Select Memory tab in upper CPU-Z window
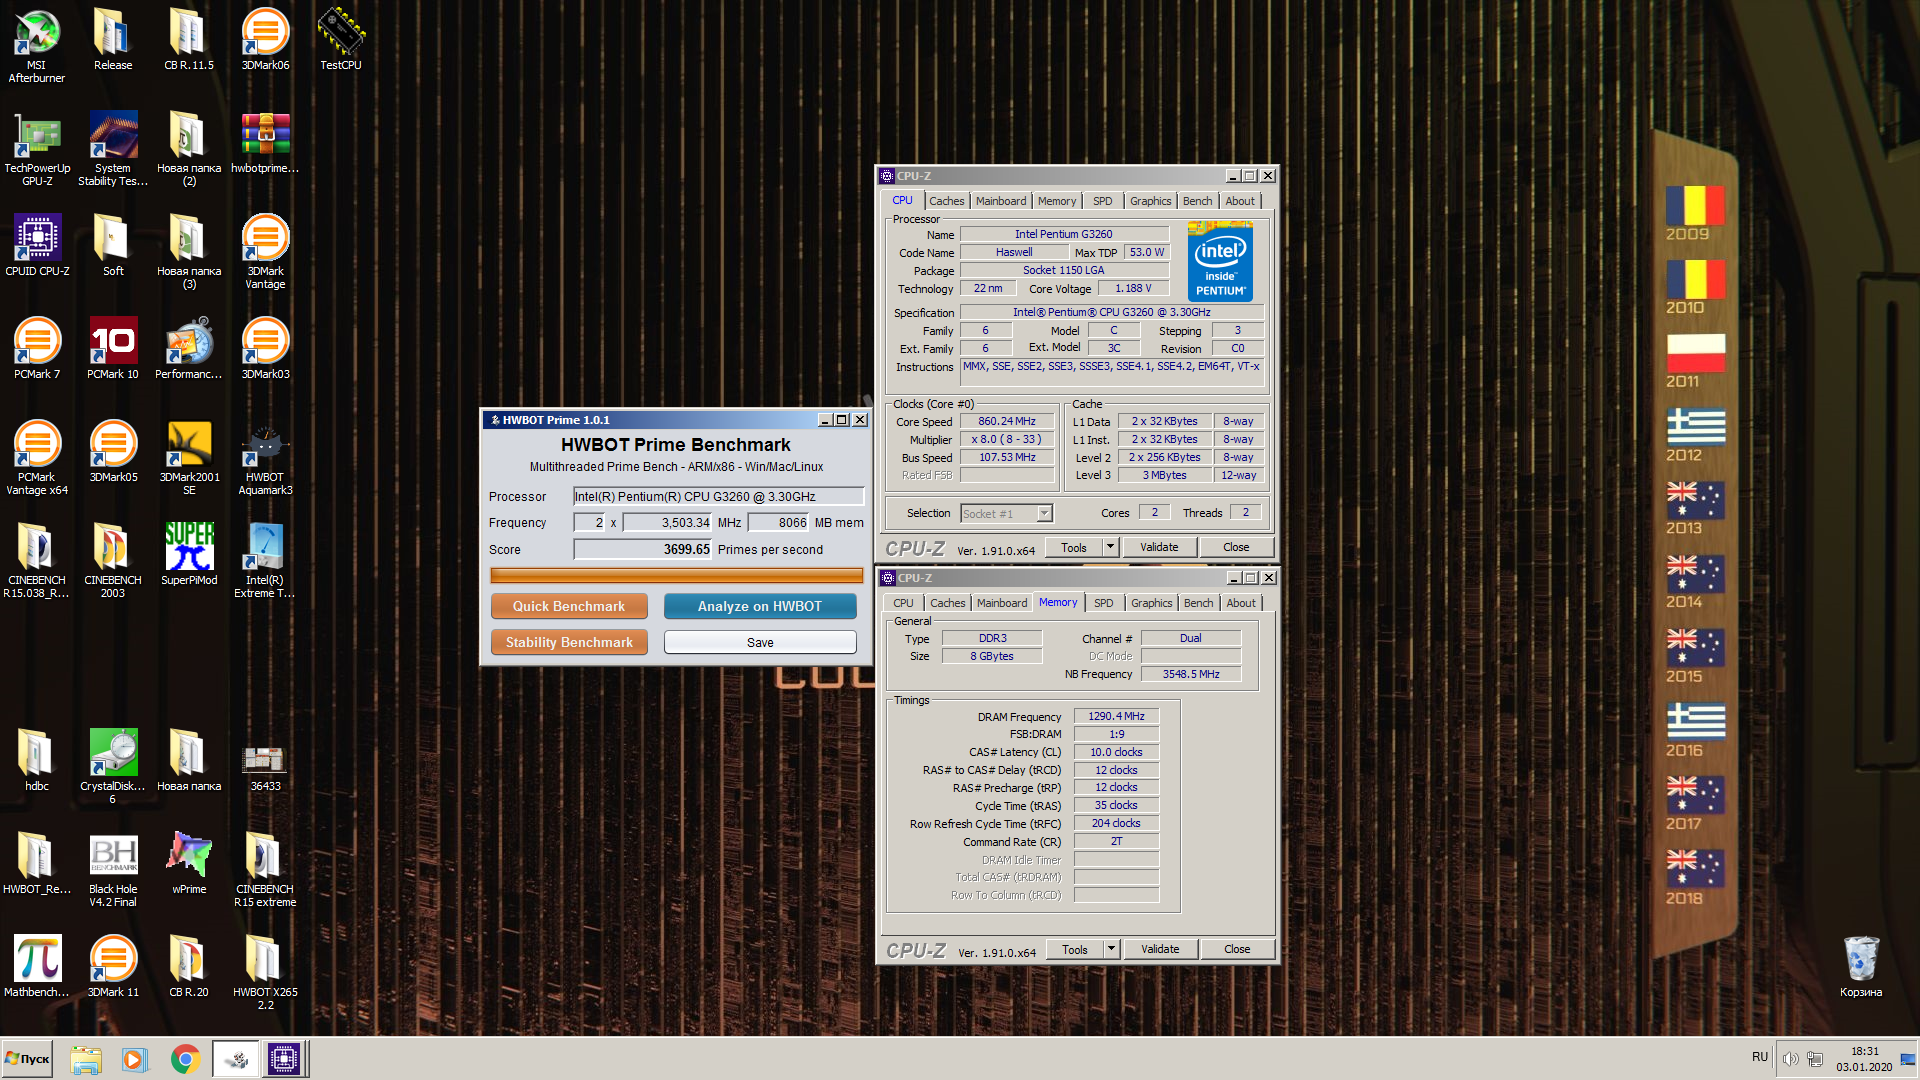Image resolution: width=1920 pixels, height=1080 pixels. coord(1056,201)
